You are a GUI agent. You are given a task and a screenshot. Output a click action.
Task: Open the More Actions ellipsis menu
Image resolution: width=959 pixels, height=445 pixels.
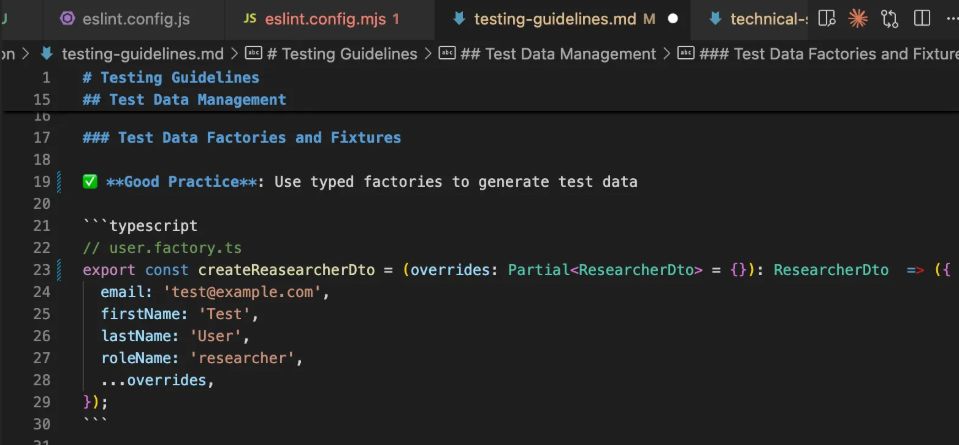click(x=951, y=18)
